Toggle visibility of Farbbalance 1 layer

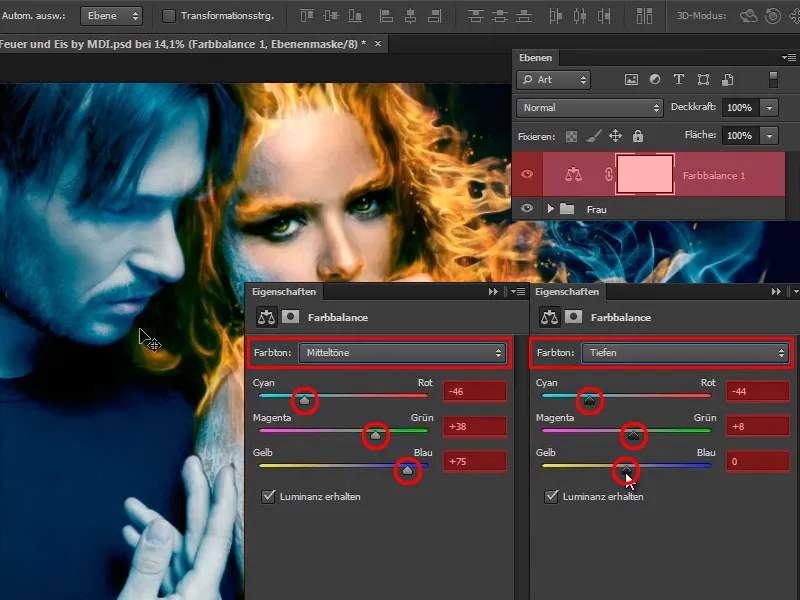527,174
